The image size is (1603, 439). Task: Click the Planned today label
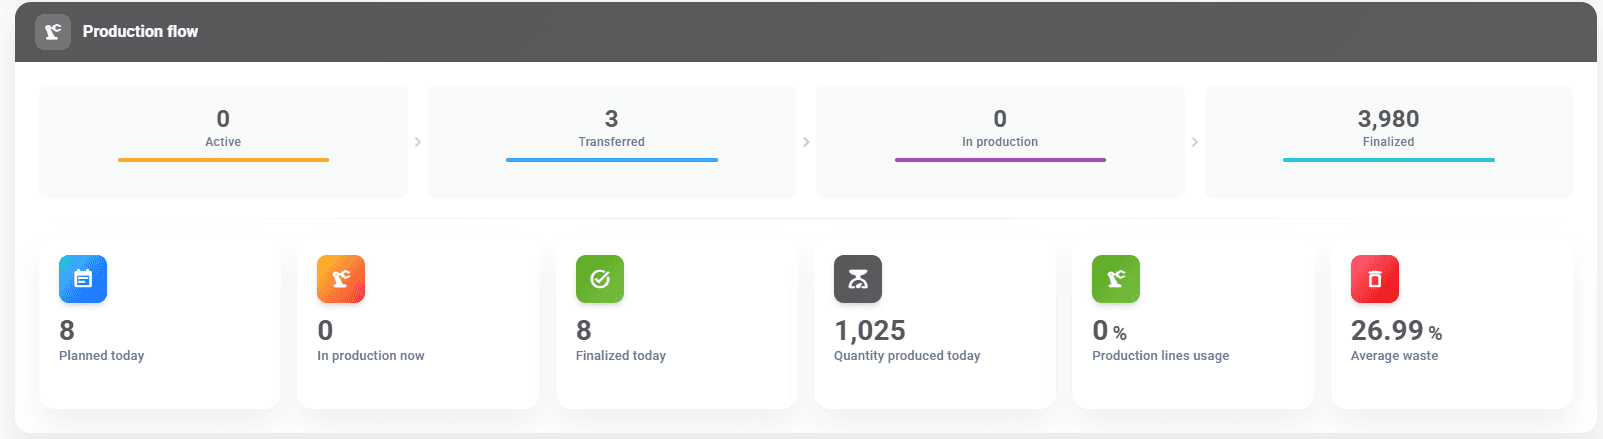tap(102, 356)
